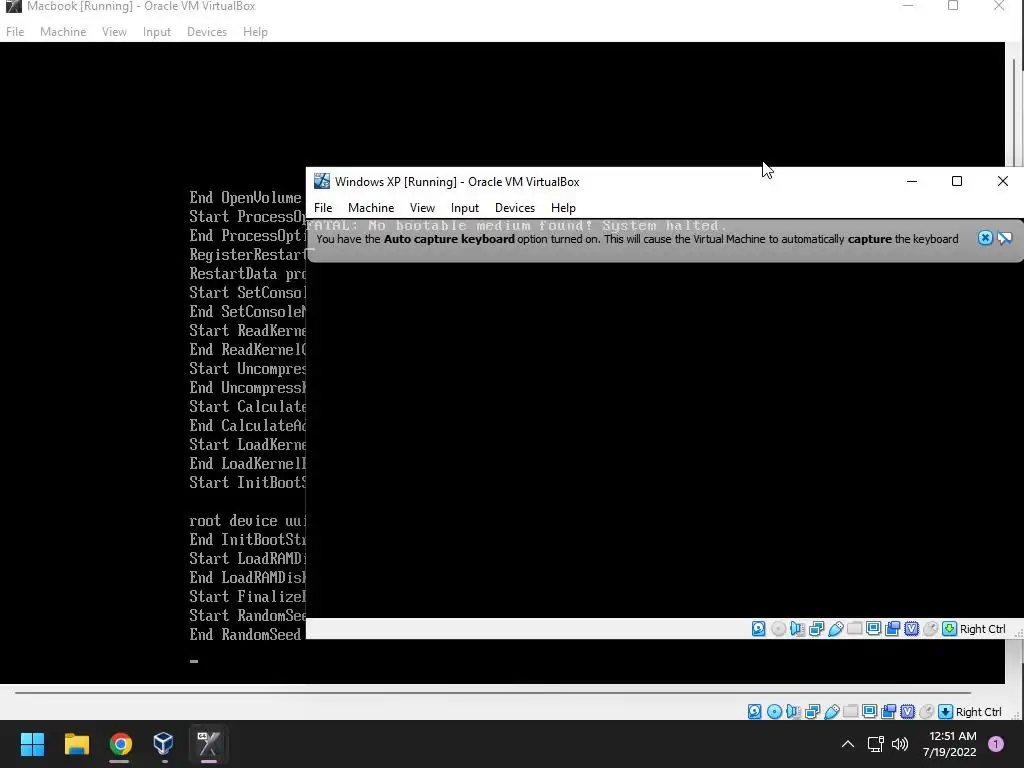Open volume control in system tray
Image resolution: width=1024 pixels, height=768 pixels.
click(x=900, y=744)
